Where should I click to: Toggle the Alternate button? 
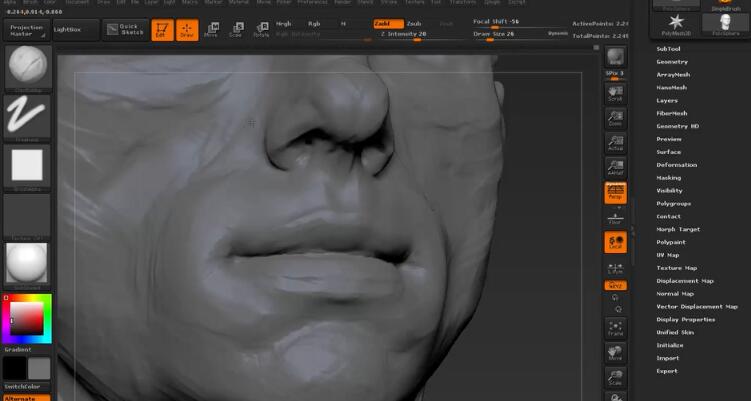[x=27, y=398]
